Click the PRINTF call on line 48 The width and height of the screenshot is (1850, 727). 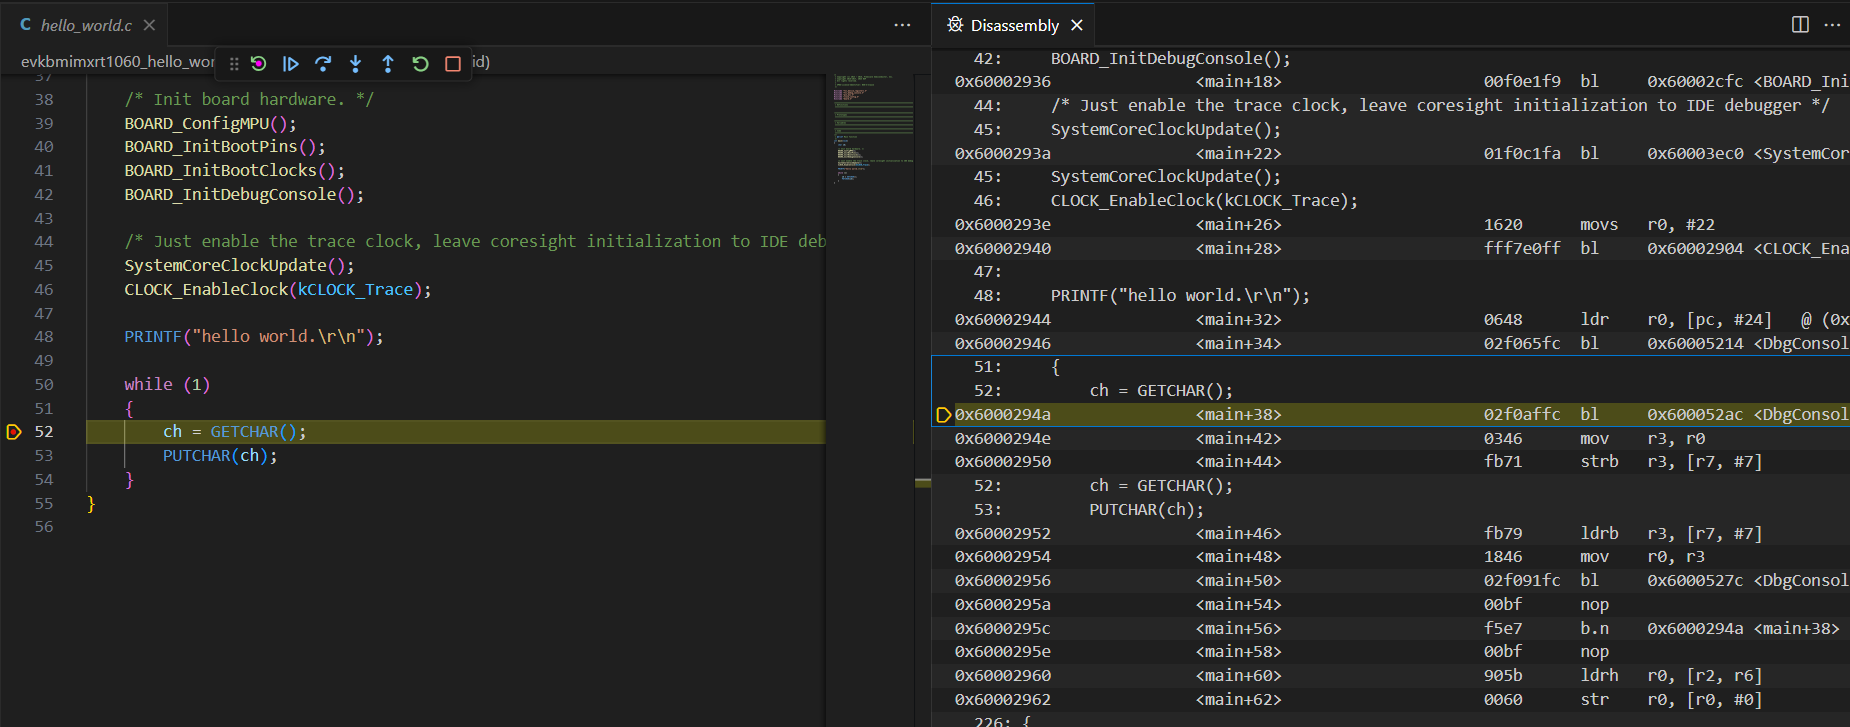click(x=152, y=337)
